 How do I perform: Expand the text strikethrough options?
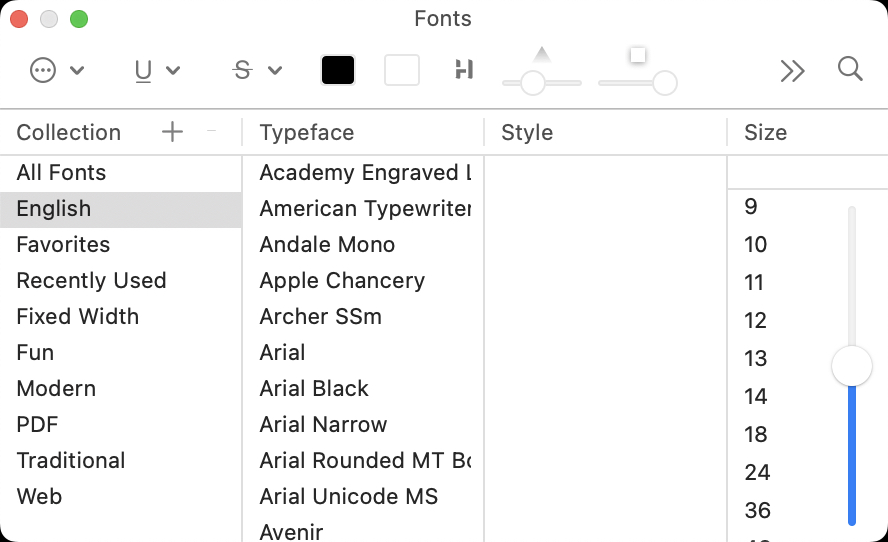click(x=257, y=70)
